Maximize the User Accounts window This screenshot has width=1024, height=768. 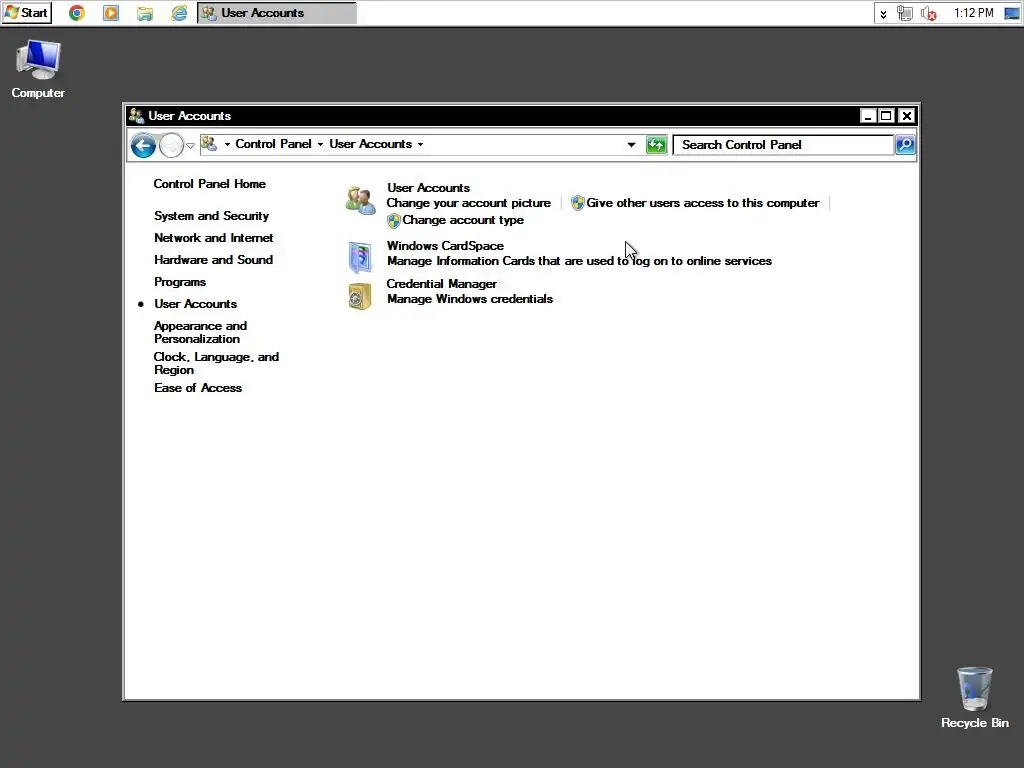coord(886,116)
